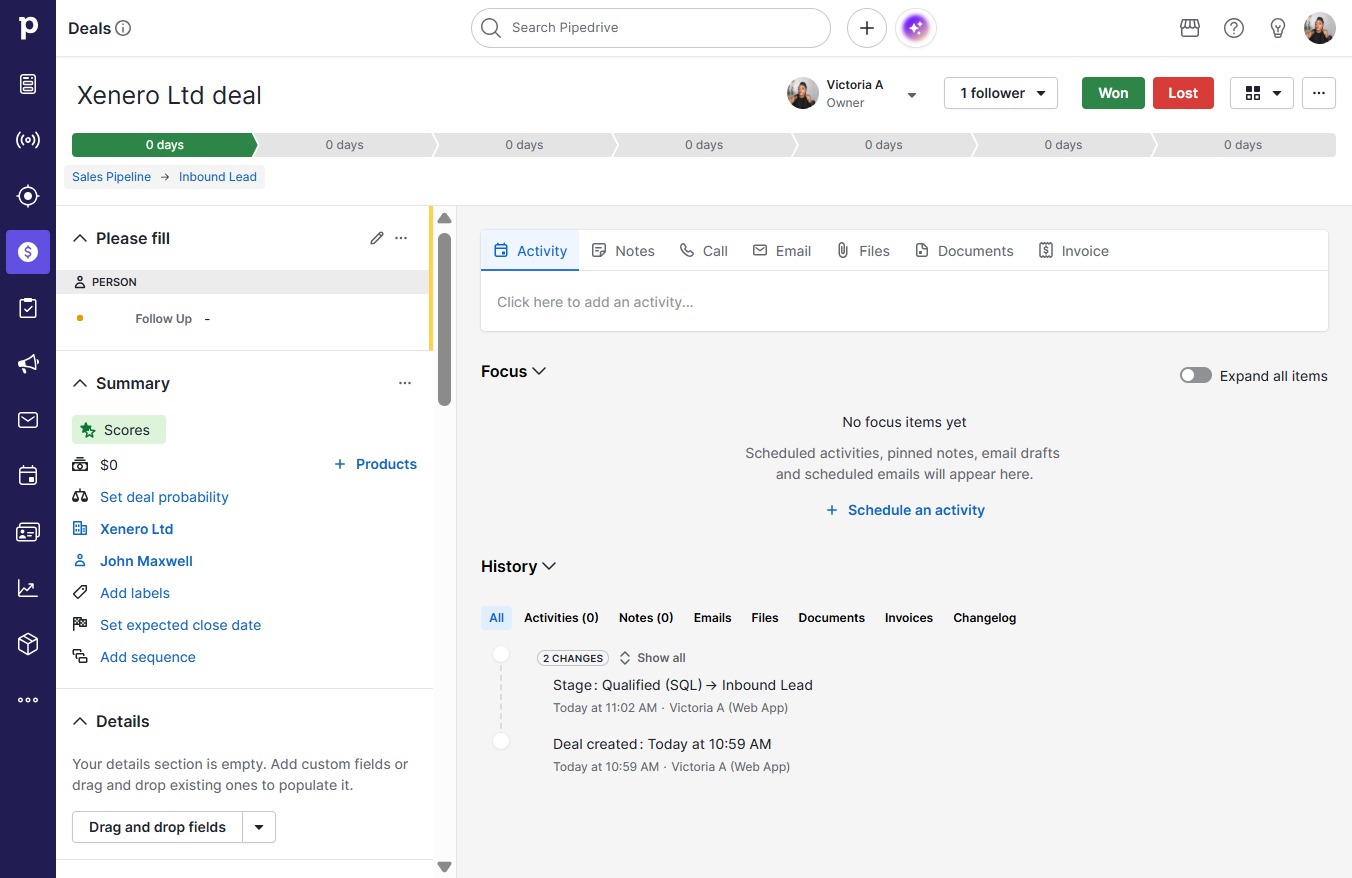
Task: Mark the deal as Won
Action: tap(1113, 93)
